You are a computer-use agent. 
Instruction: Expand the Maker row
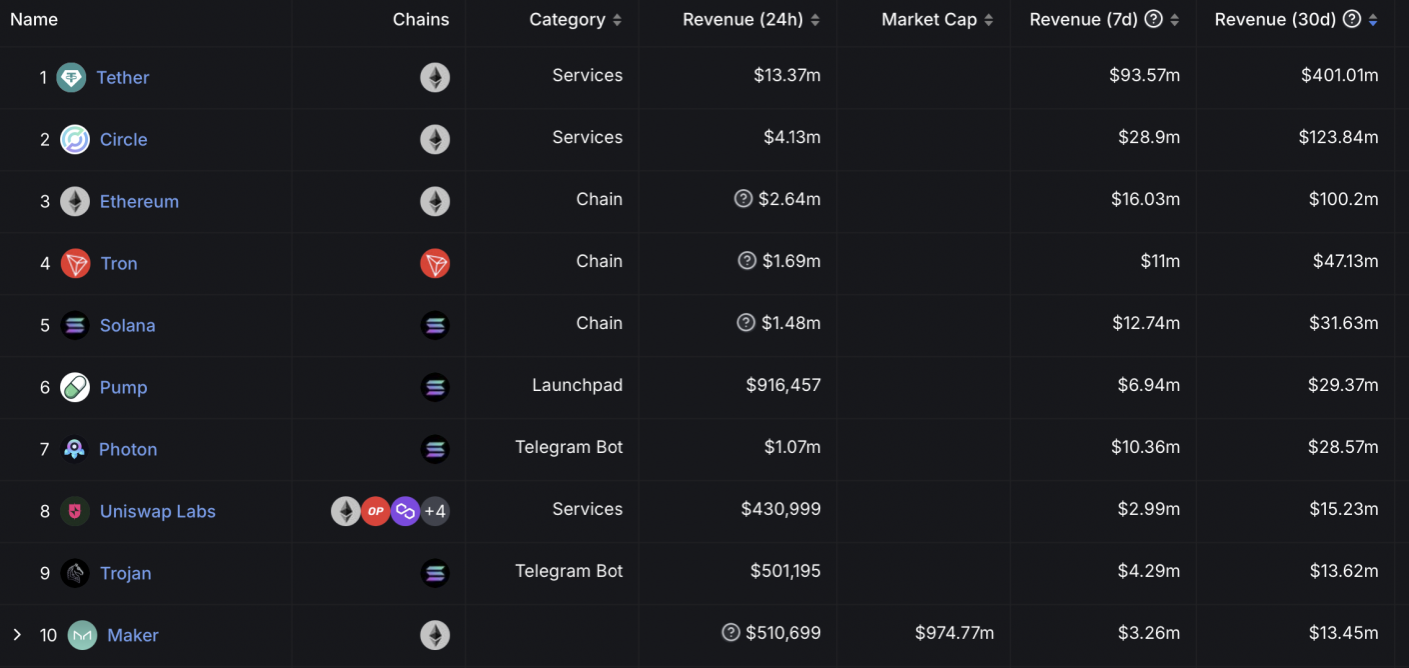[x=17, y=635]
